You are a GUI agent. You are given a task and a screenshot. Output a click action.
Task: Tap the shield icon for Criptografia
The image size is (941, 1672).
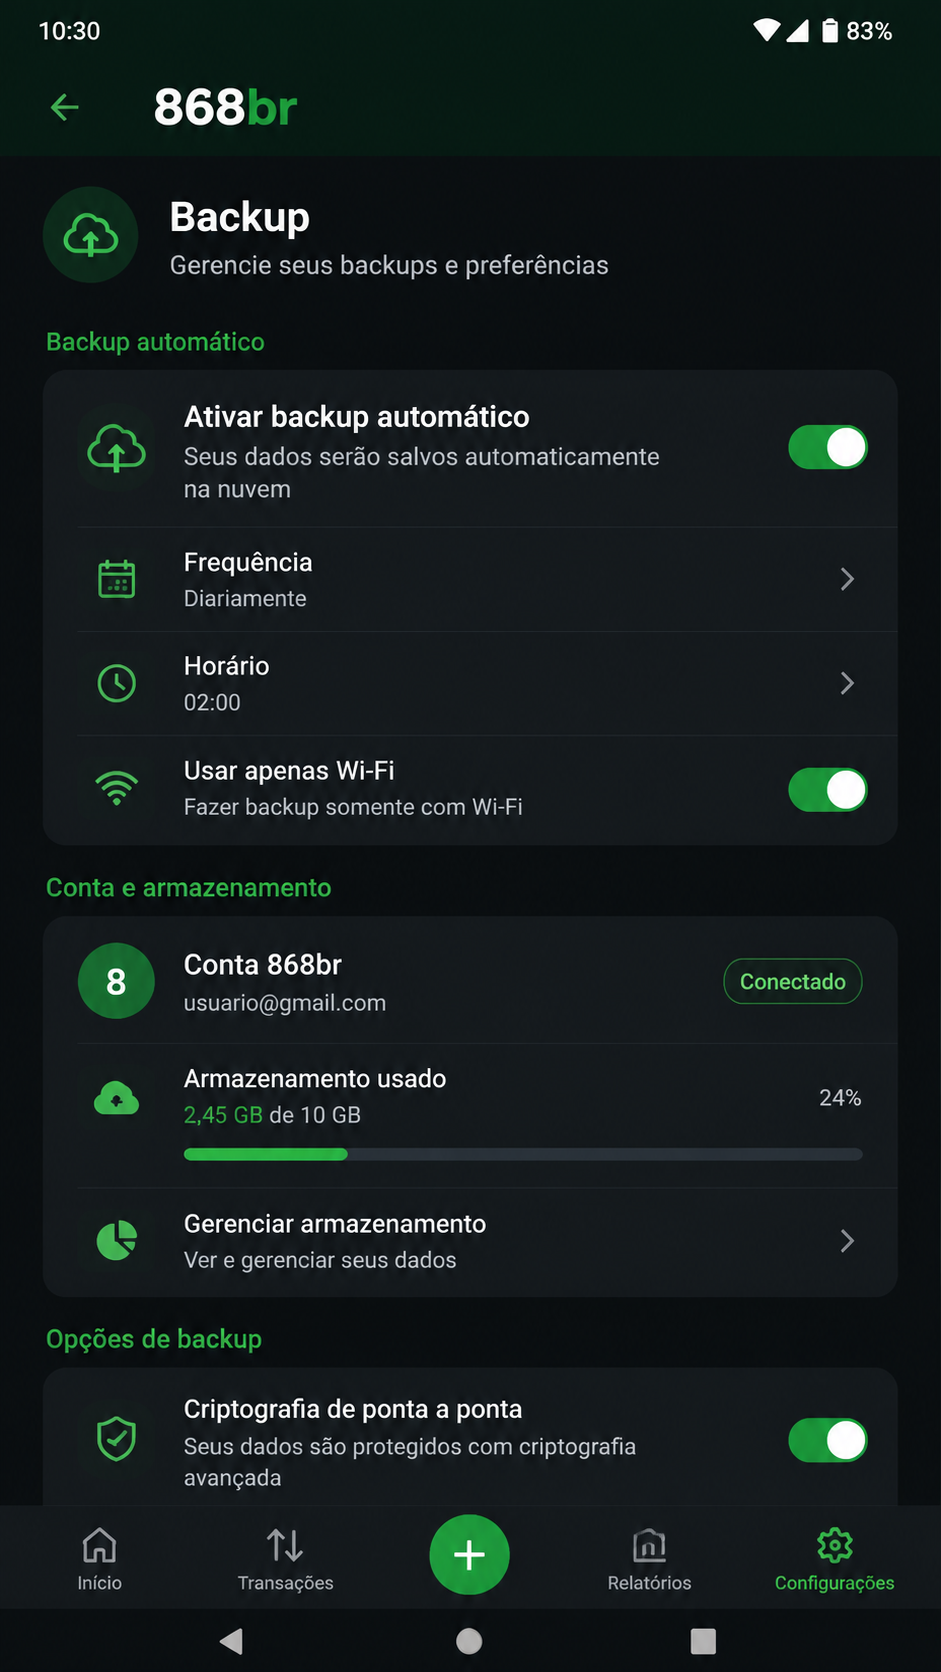pos(117,1439)
